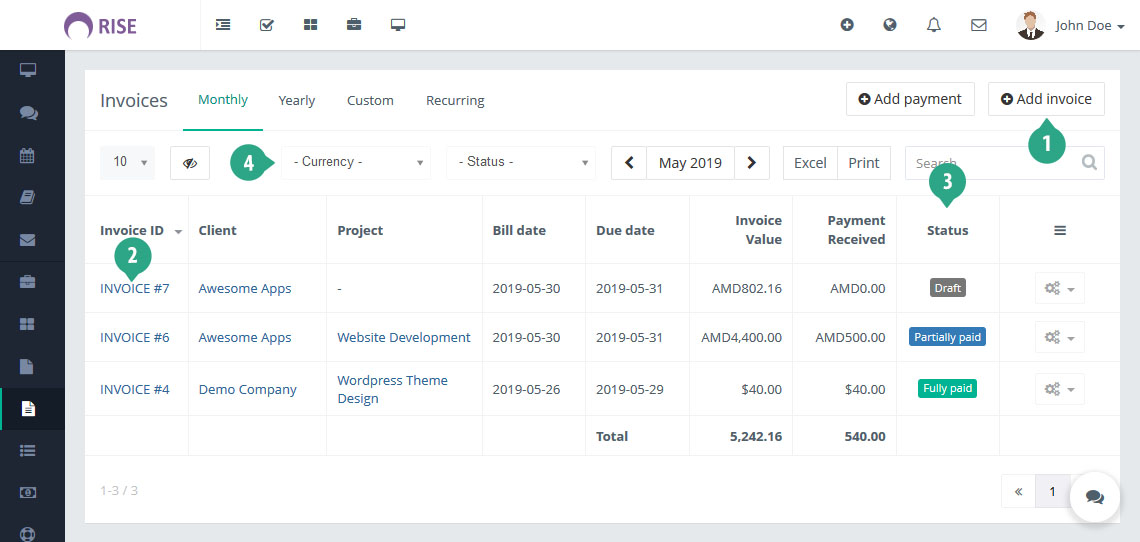1140x542 pixels.
Task: Open the floating chat bubble button
Action: tap(1095, 497)
